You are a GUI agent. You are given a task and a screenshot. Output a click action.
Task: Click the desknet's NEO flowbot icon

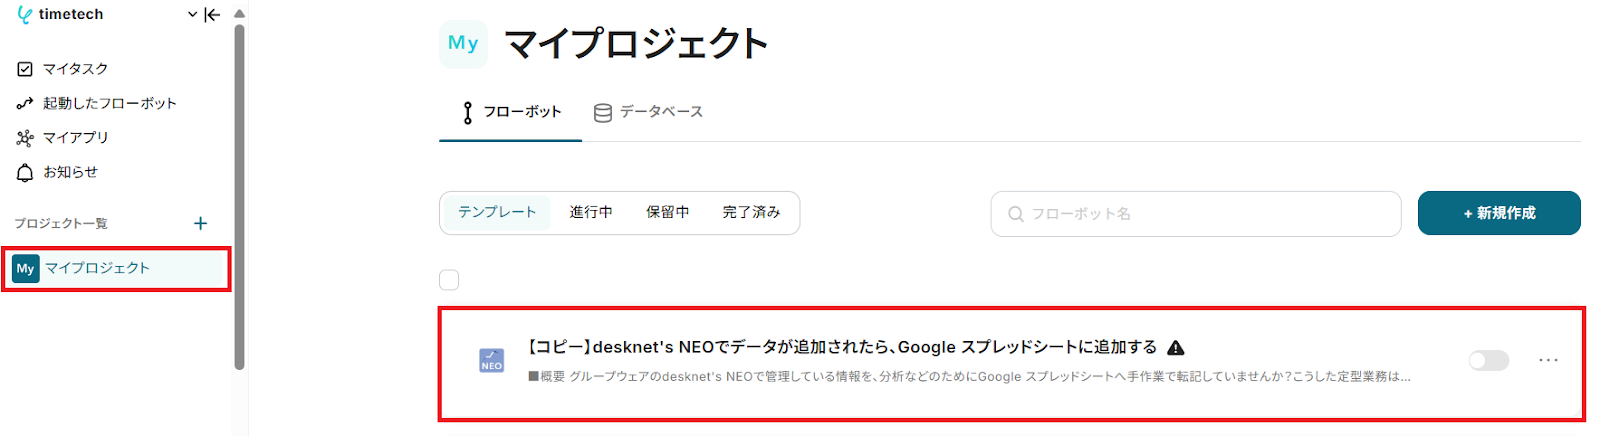[492, 360]
